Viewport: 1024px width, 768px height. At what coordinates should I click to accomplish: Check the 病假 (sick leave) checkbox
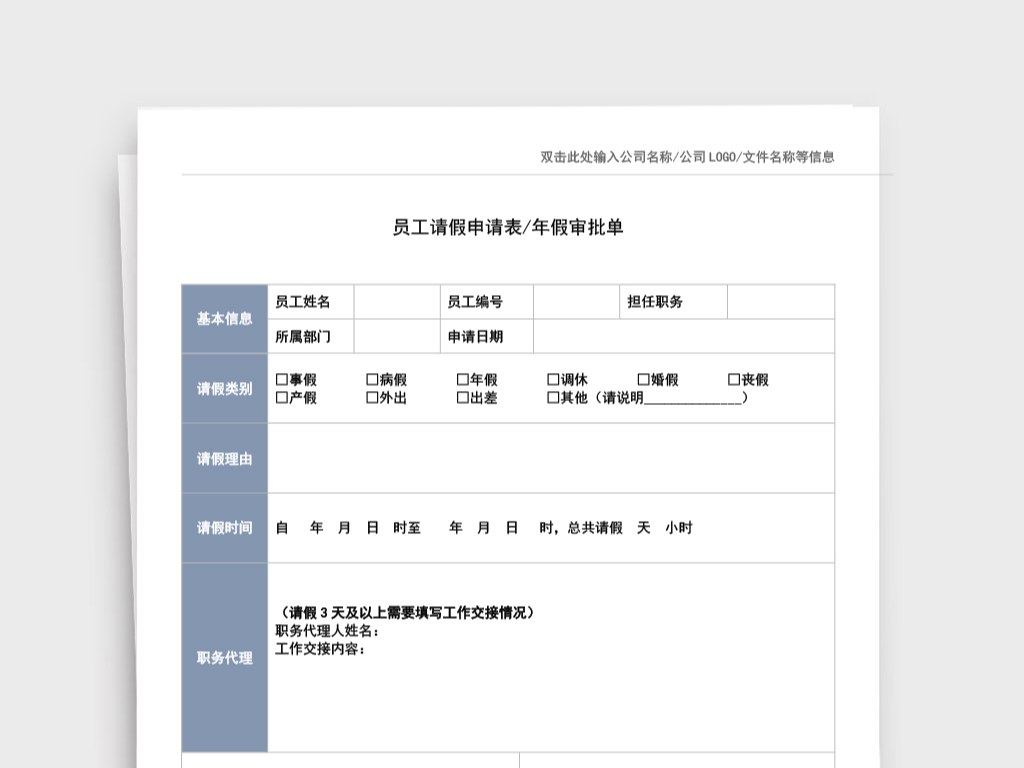coord(372,380)
